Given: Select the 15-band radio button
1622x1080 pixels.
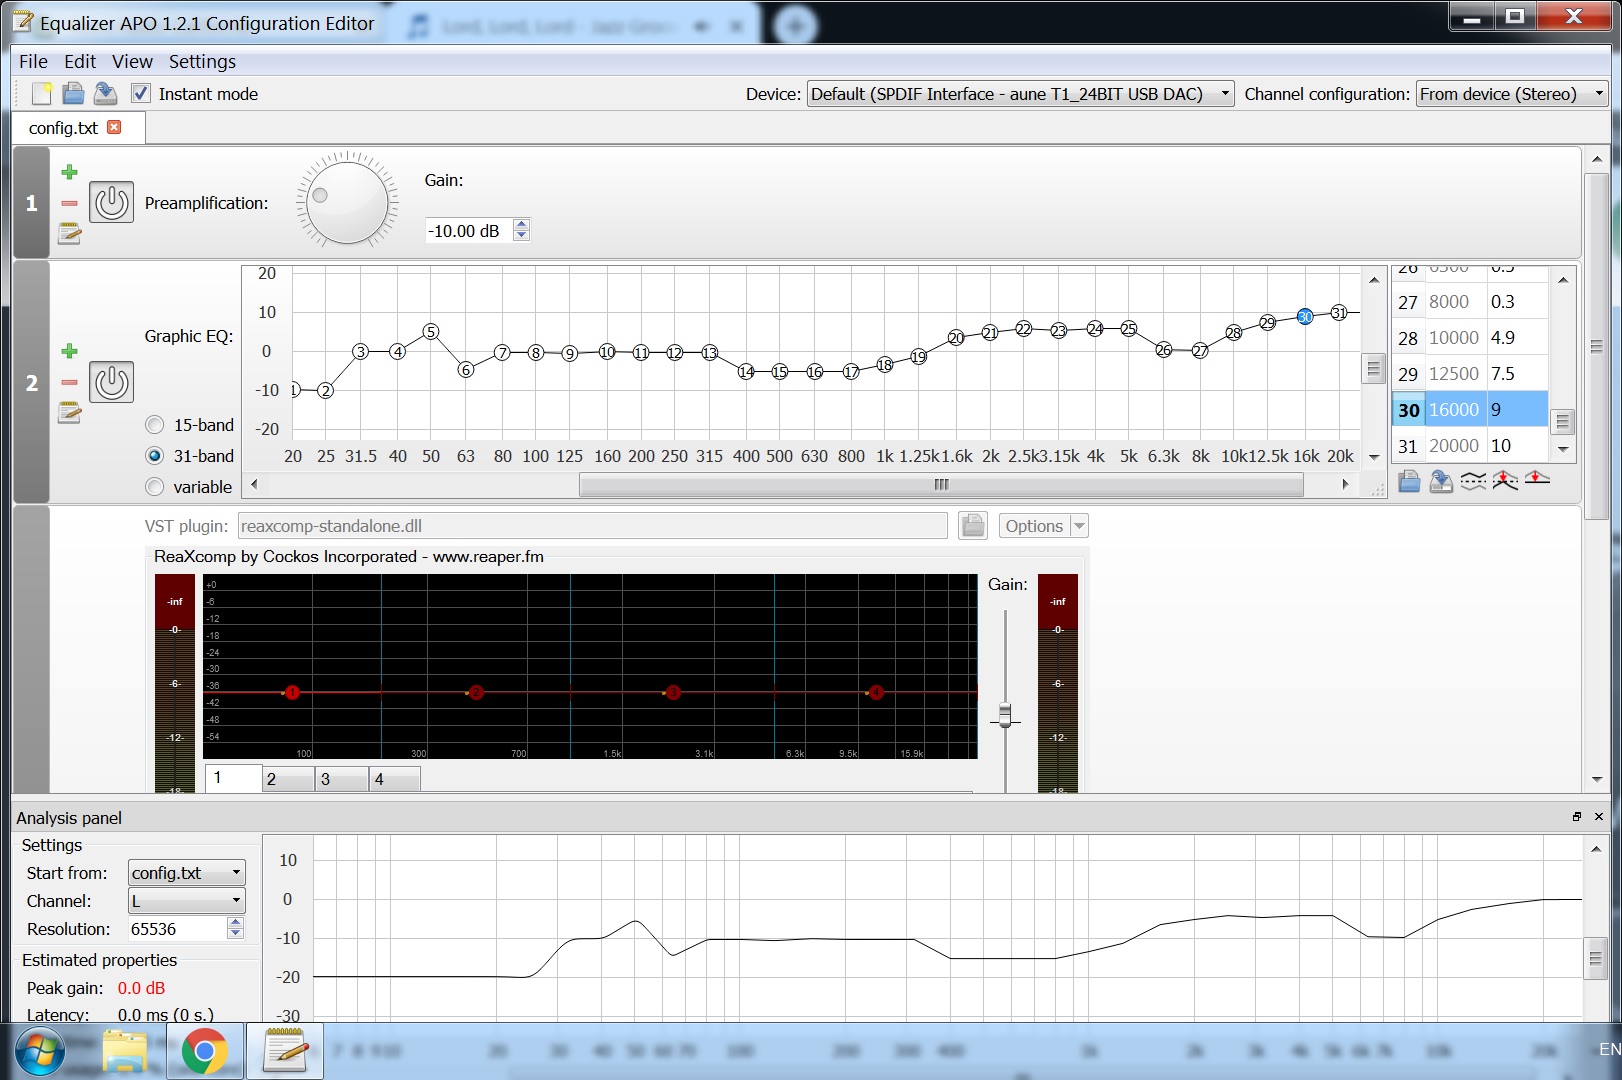Looking at the screenshot, I should tap(155, 425).
